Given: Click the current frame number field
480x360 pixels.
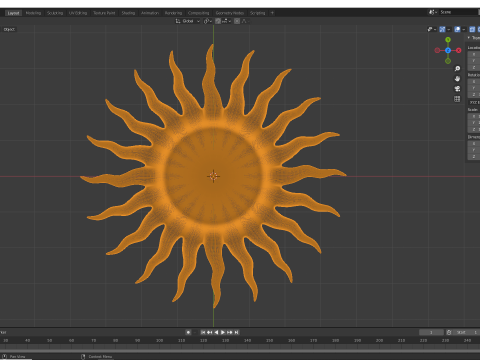Looking at the screenshot, I should (431, 332).
